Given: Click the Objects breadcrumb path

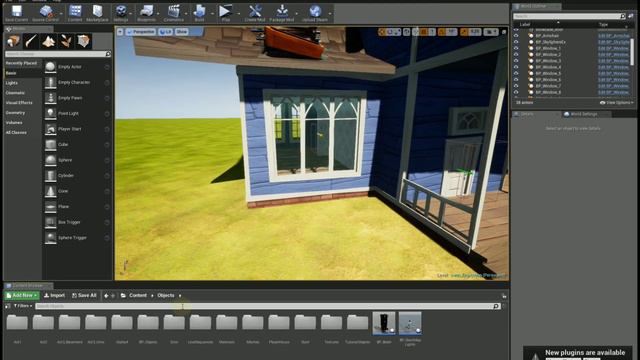Looking at the screenshot, I should tap(166, 295).
